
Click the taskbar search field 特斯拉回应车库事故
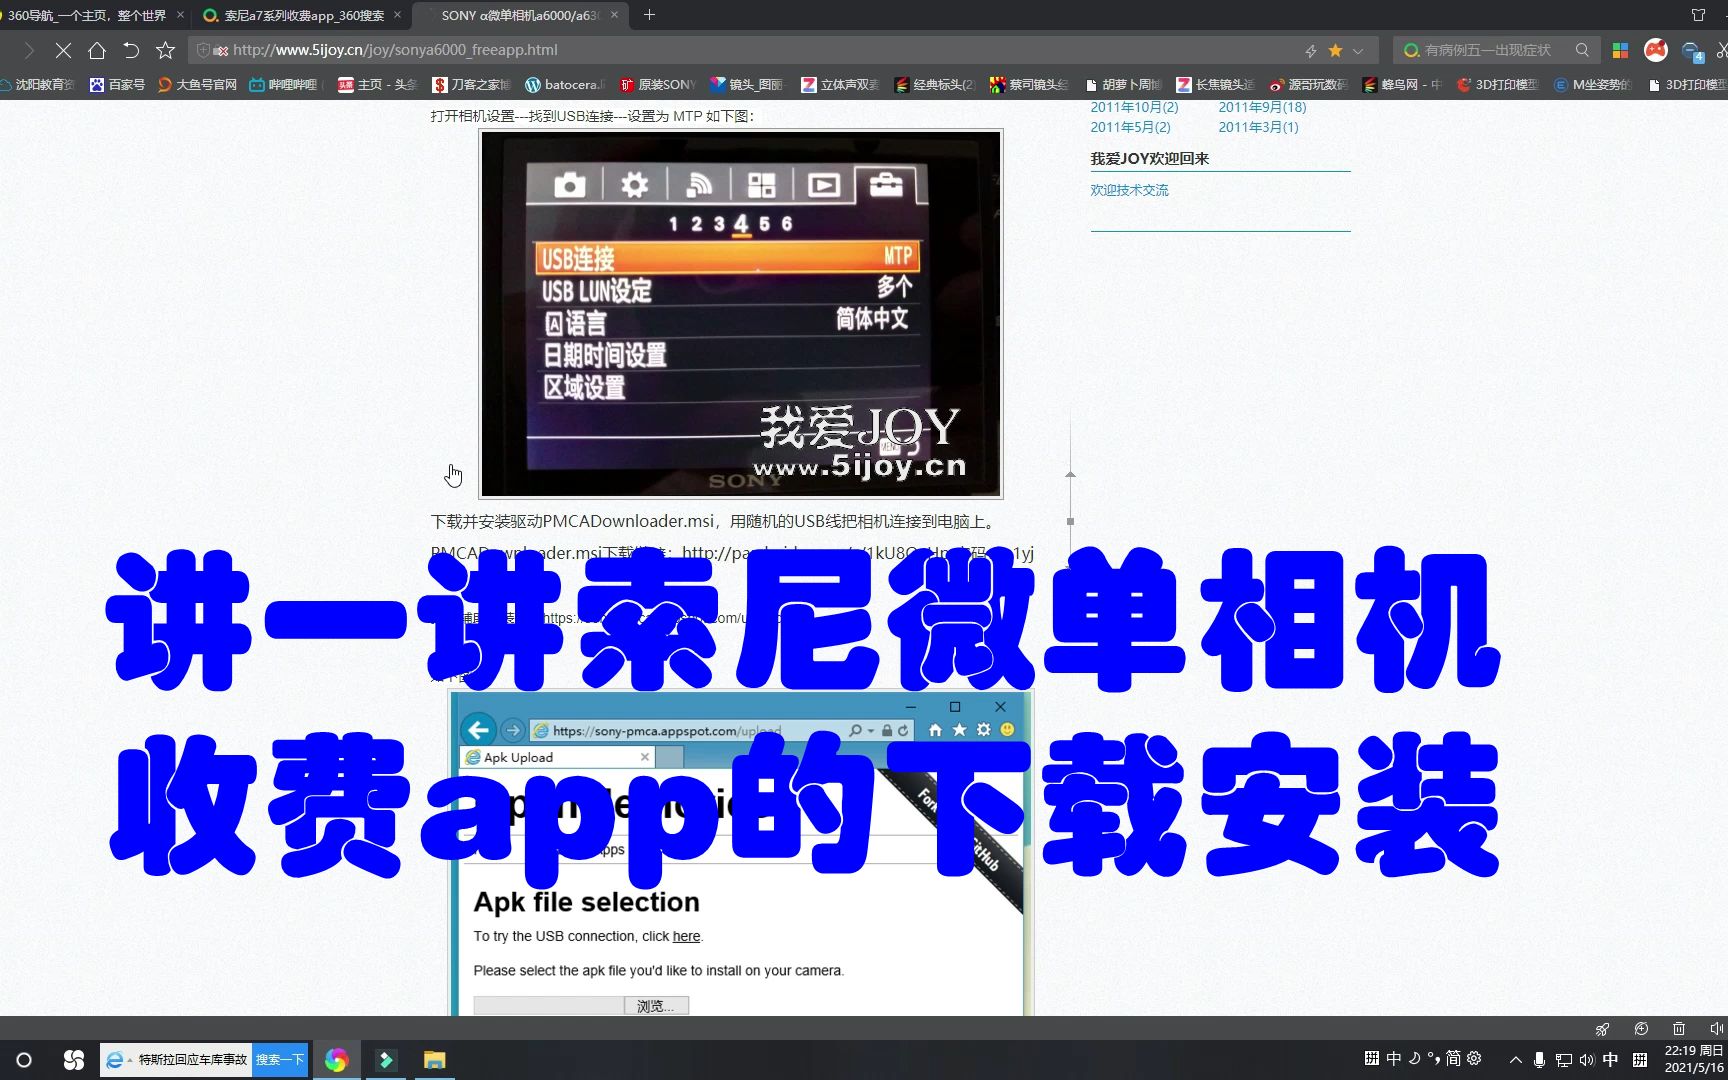click(x=176, y=1060)
